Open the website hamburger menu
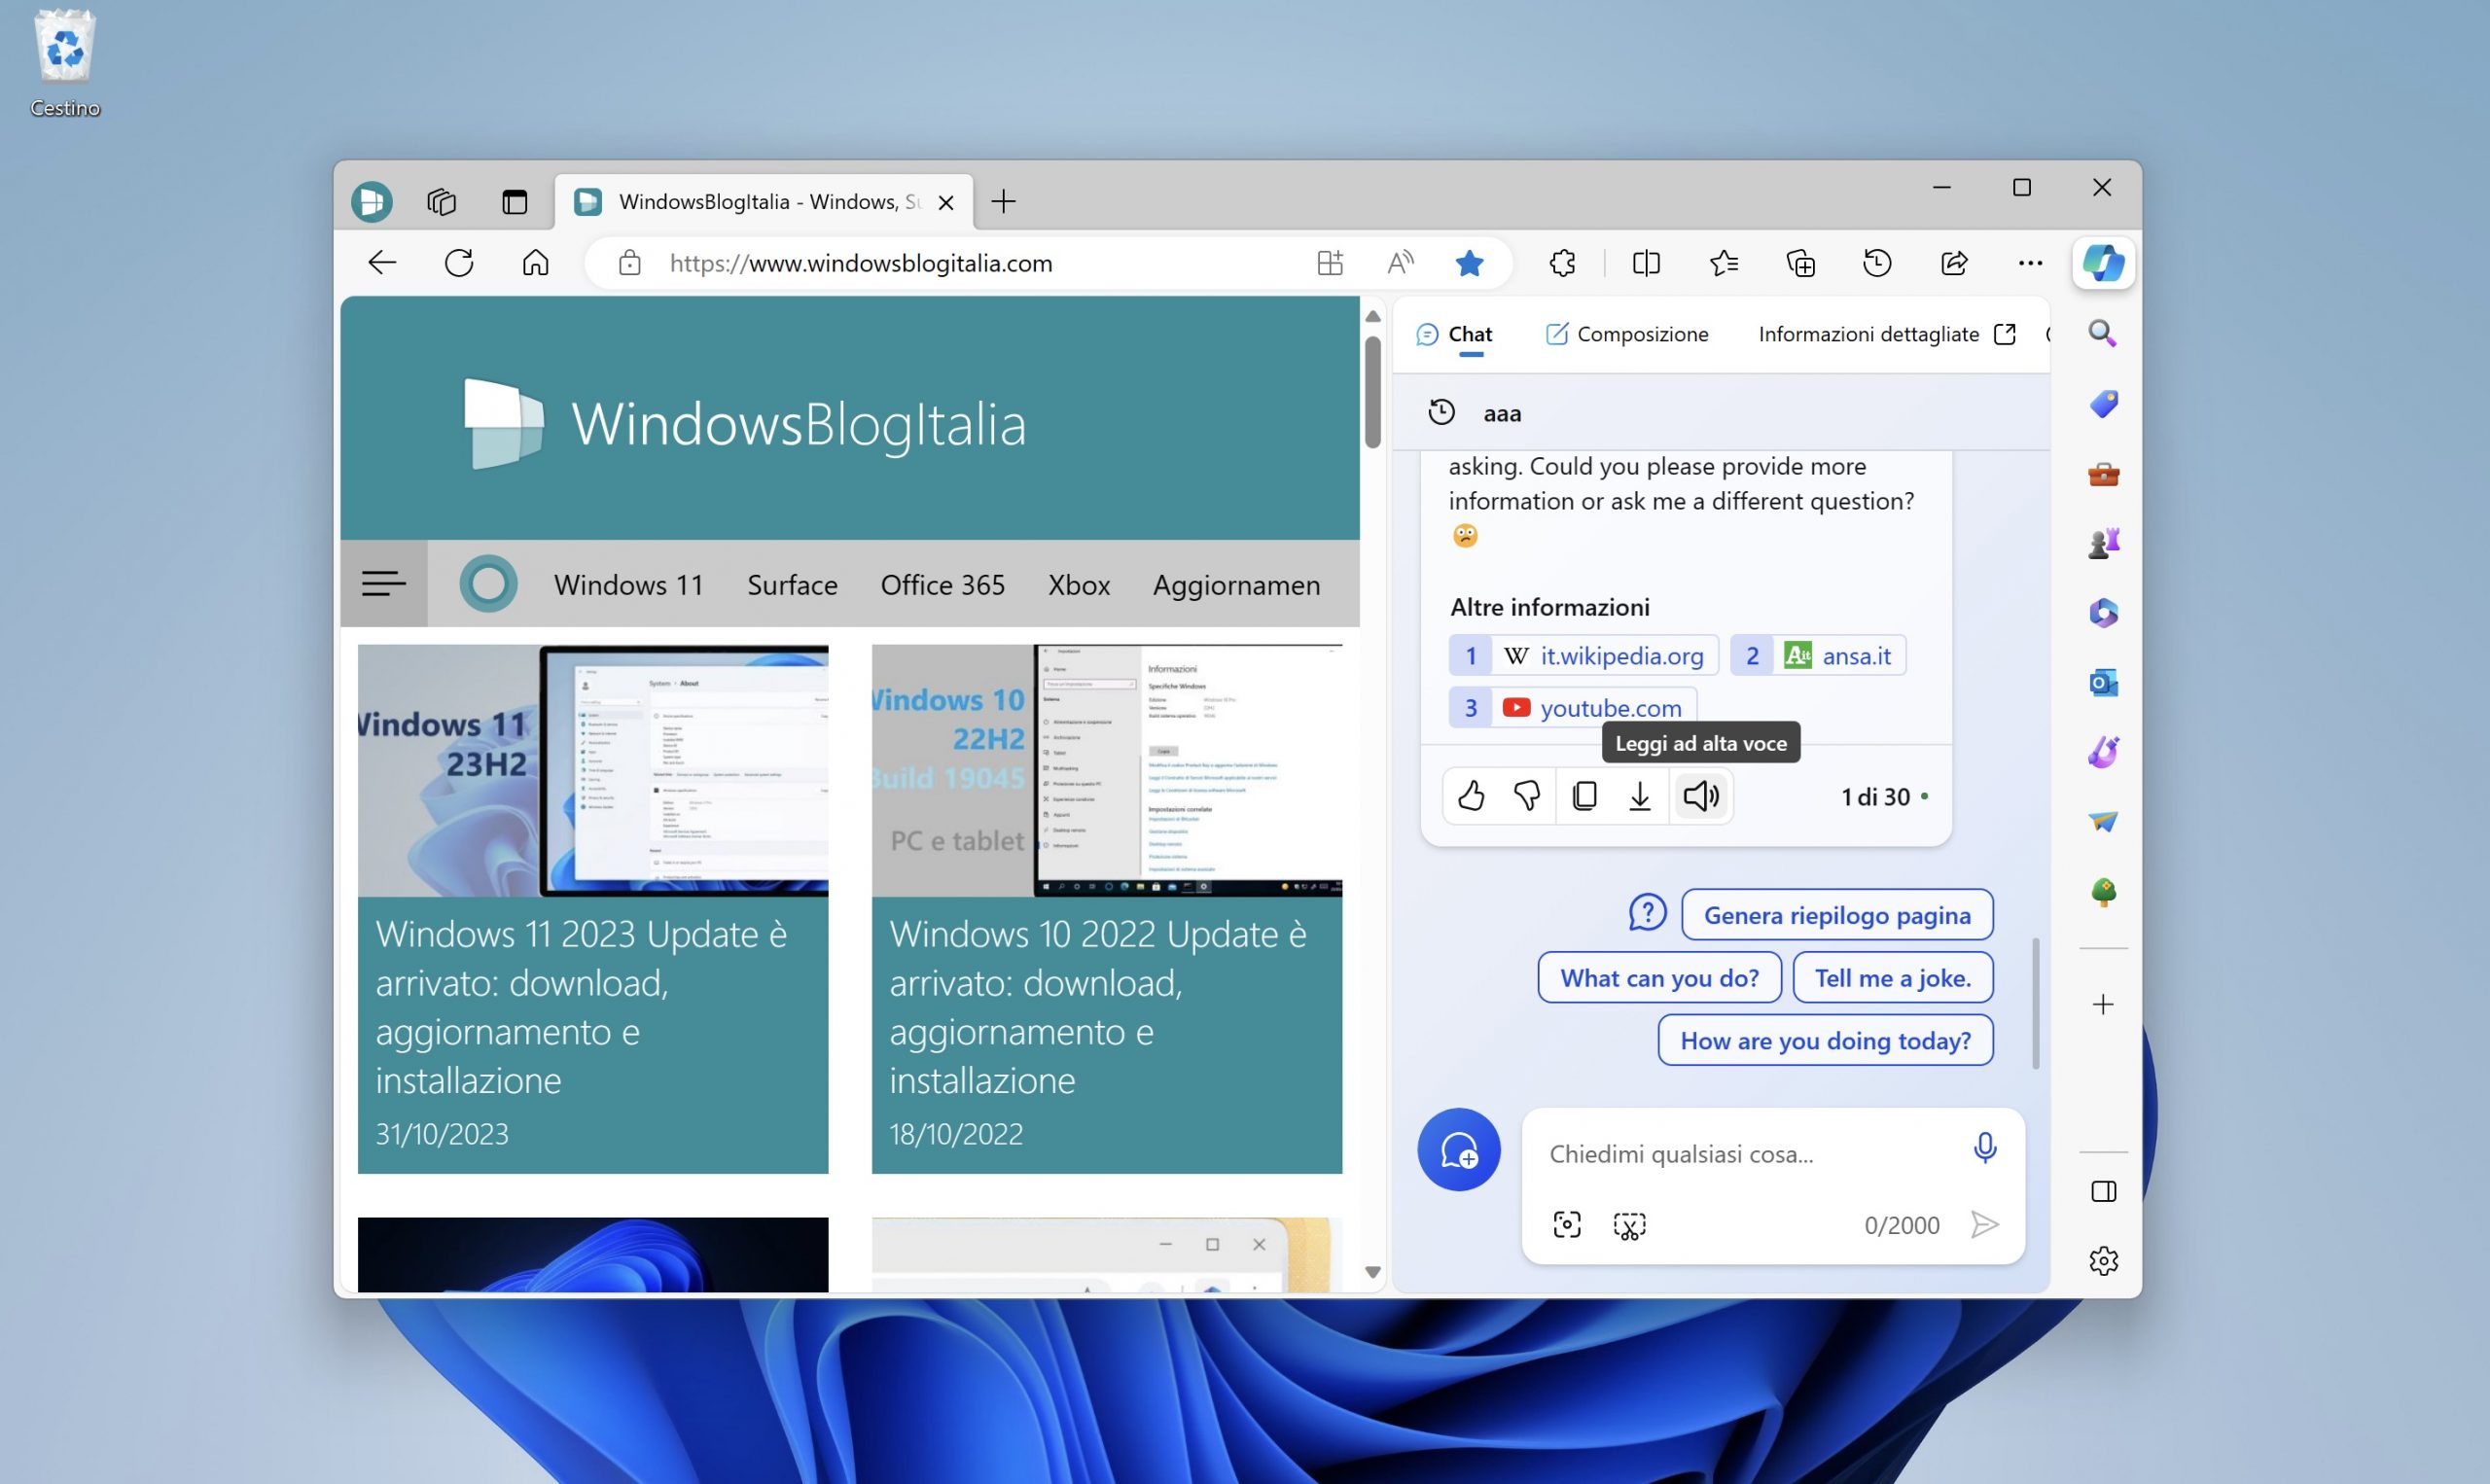Image resolution: width=2490 pixels, height=1484 pixels. click(384, 584)
